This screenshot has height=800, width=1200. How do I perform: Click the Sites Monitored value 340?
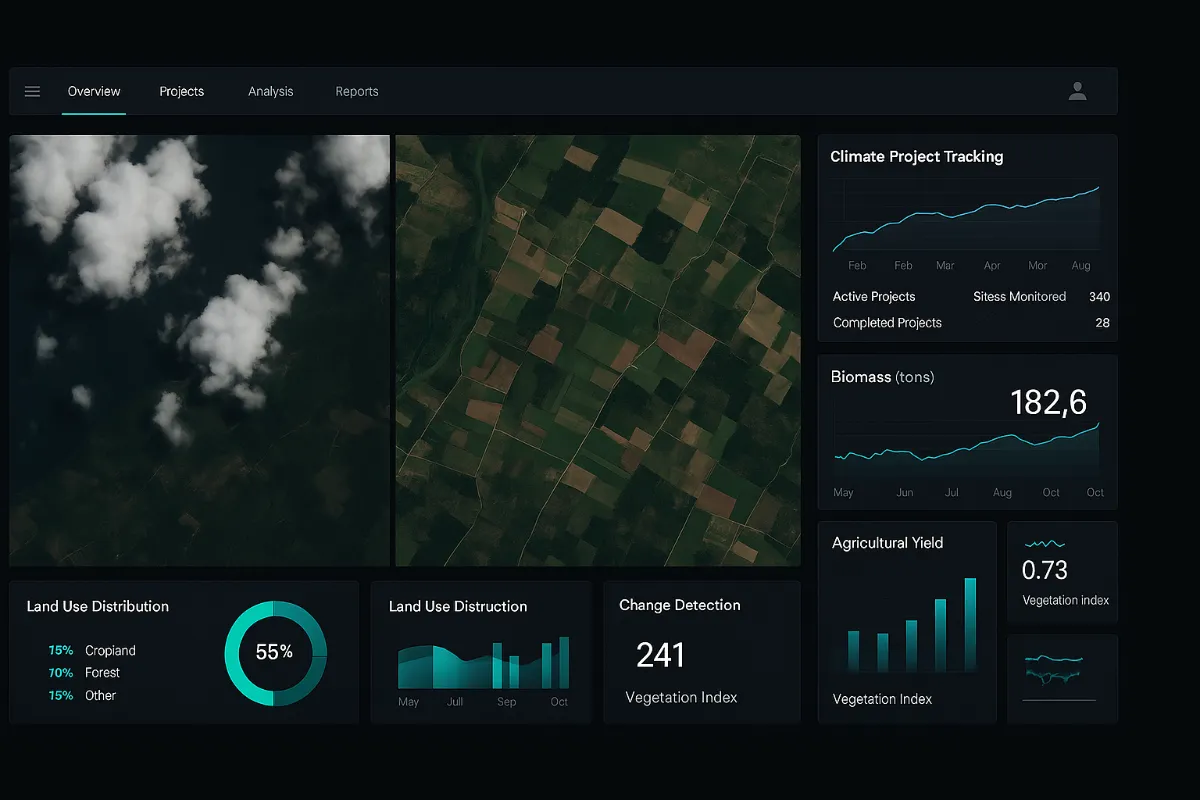tap(1099, 297)
